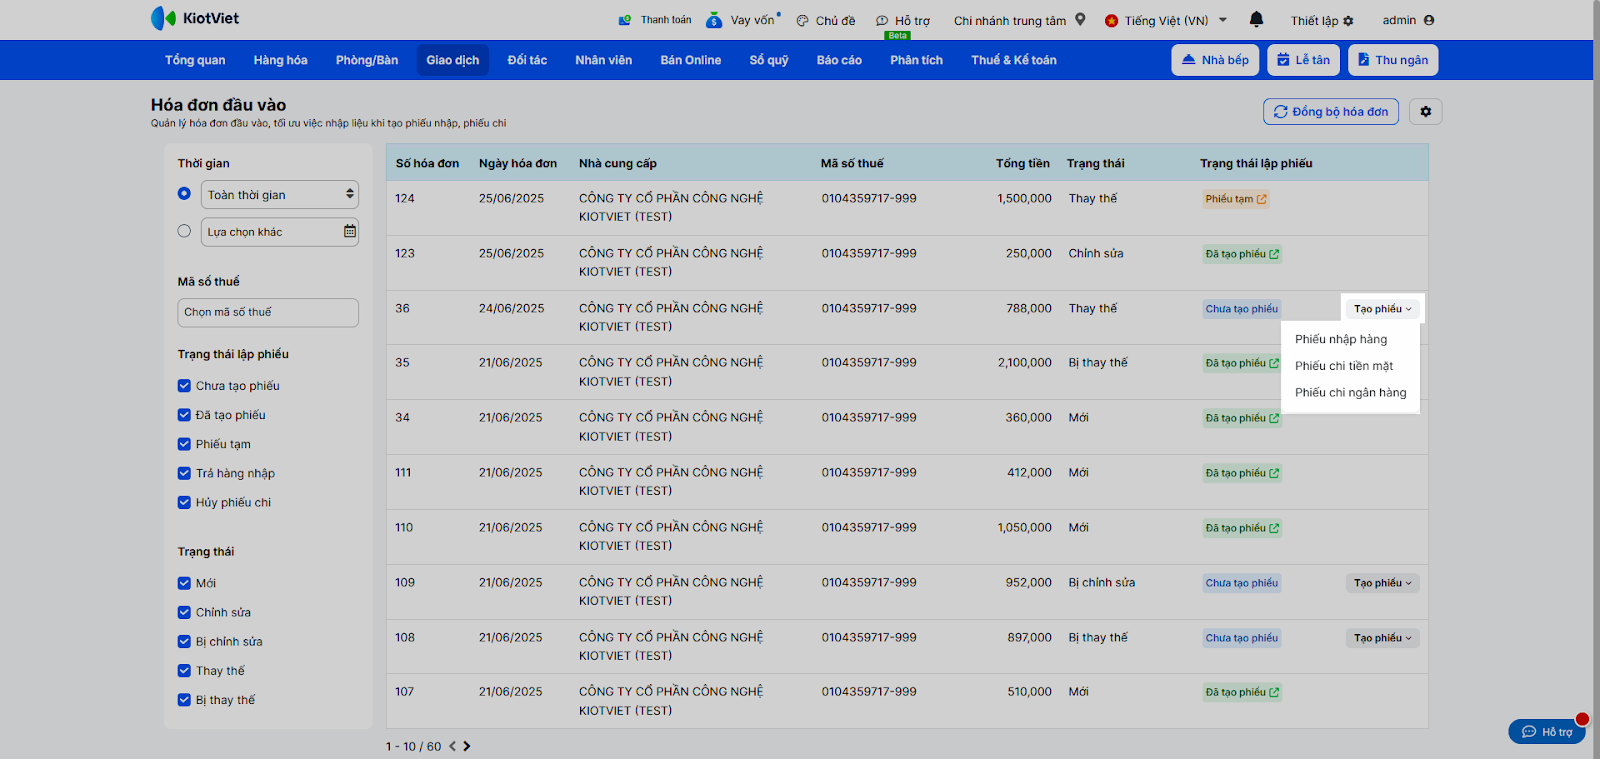Click the Vietnam flag language icon

[x=1111, y=20]
